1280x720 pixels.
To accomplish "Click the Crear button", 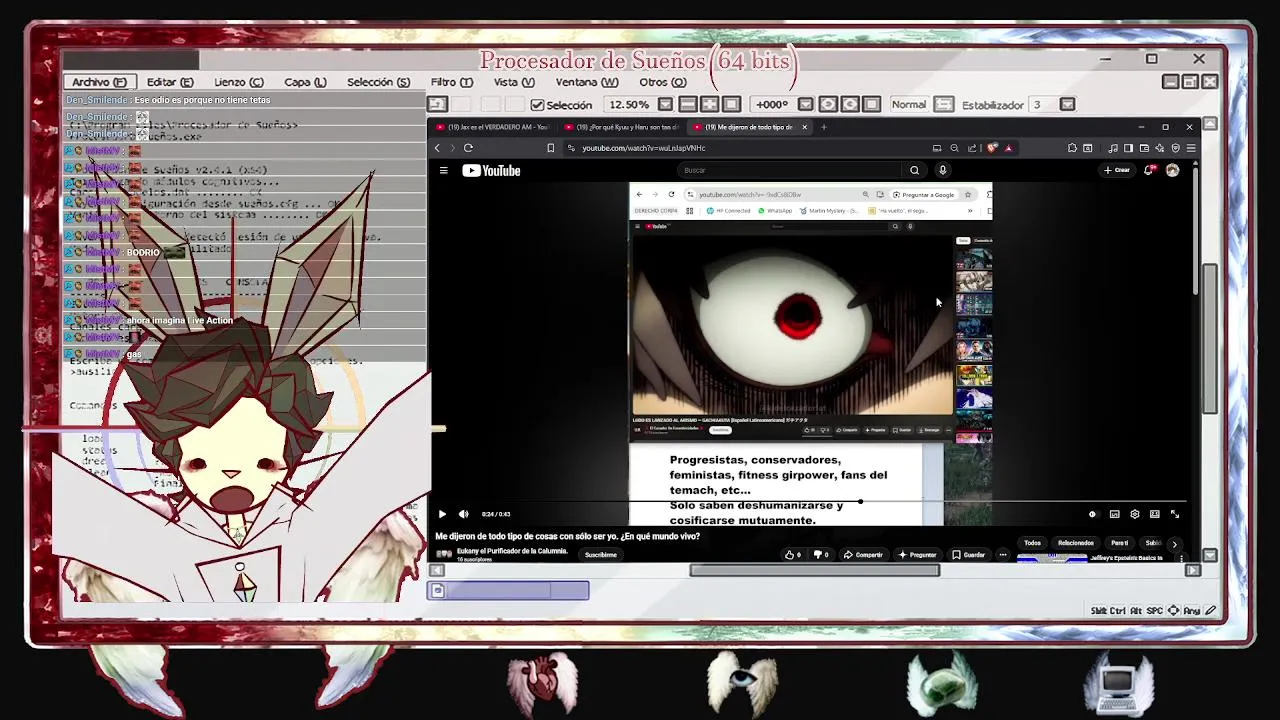I will (1116, 171).
